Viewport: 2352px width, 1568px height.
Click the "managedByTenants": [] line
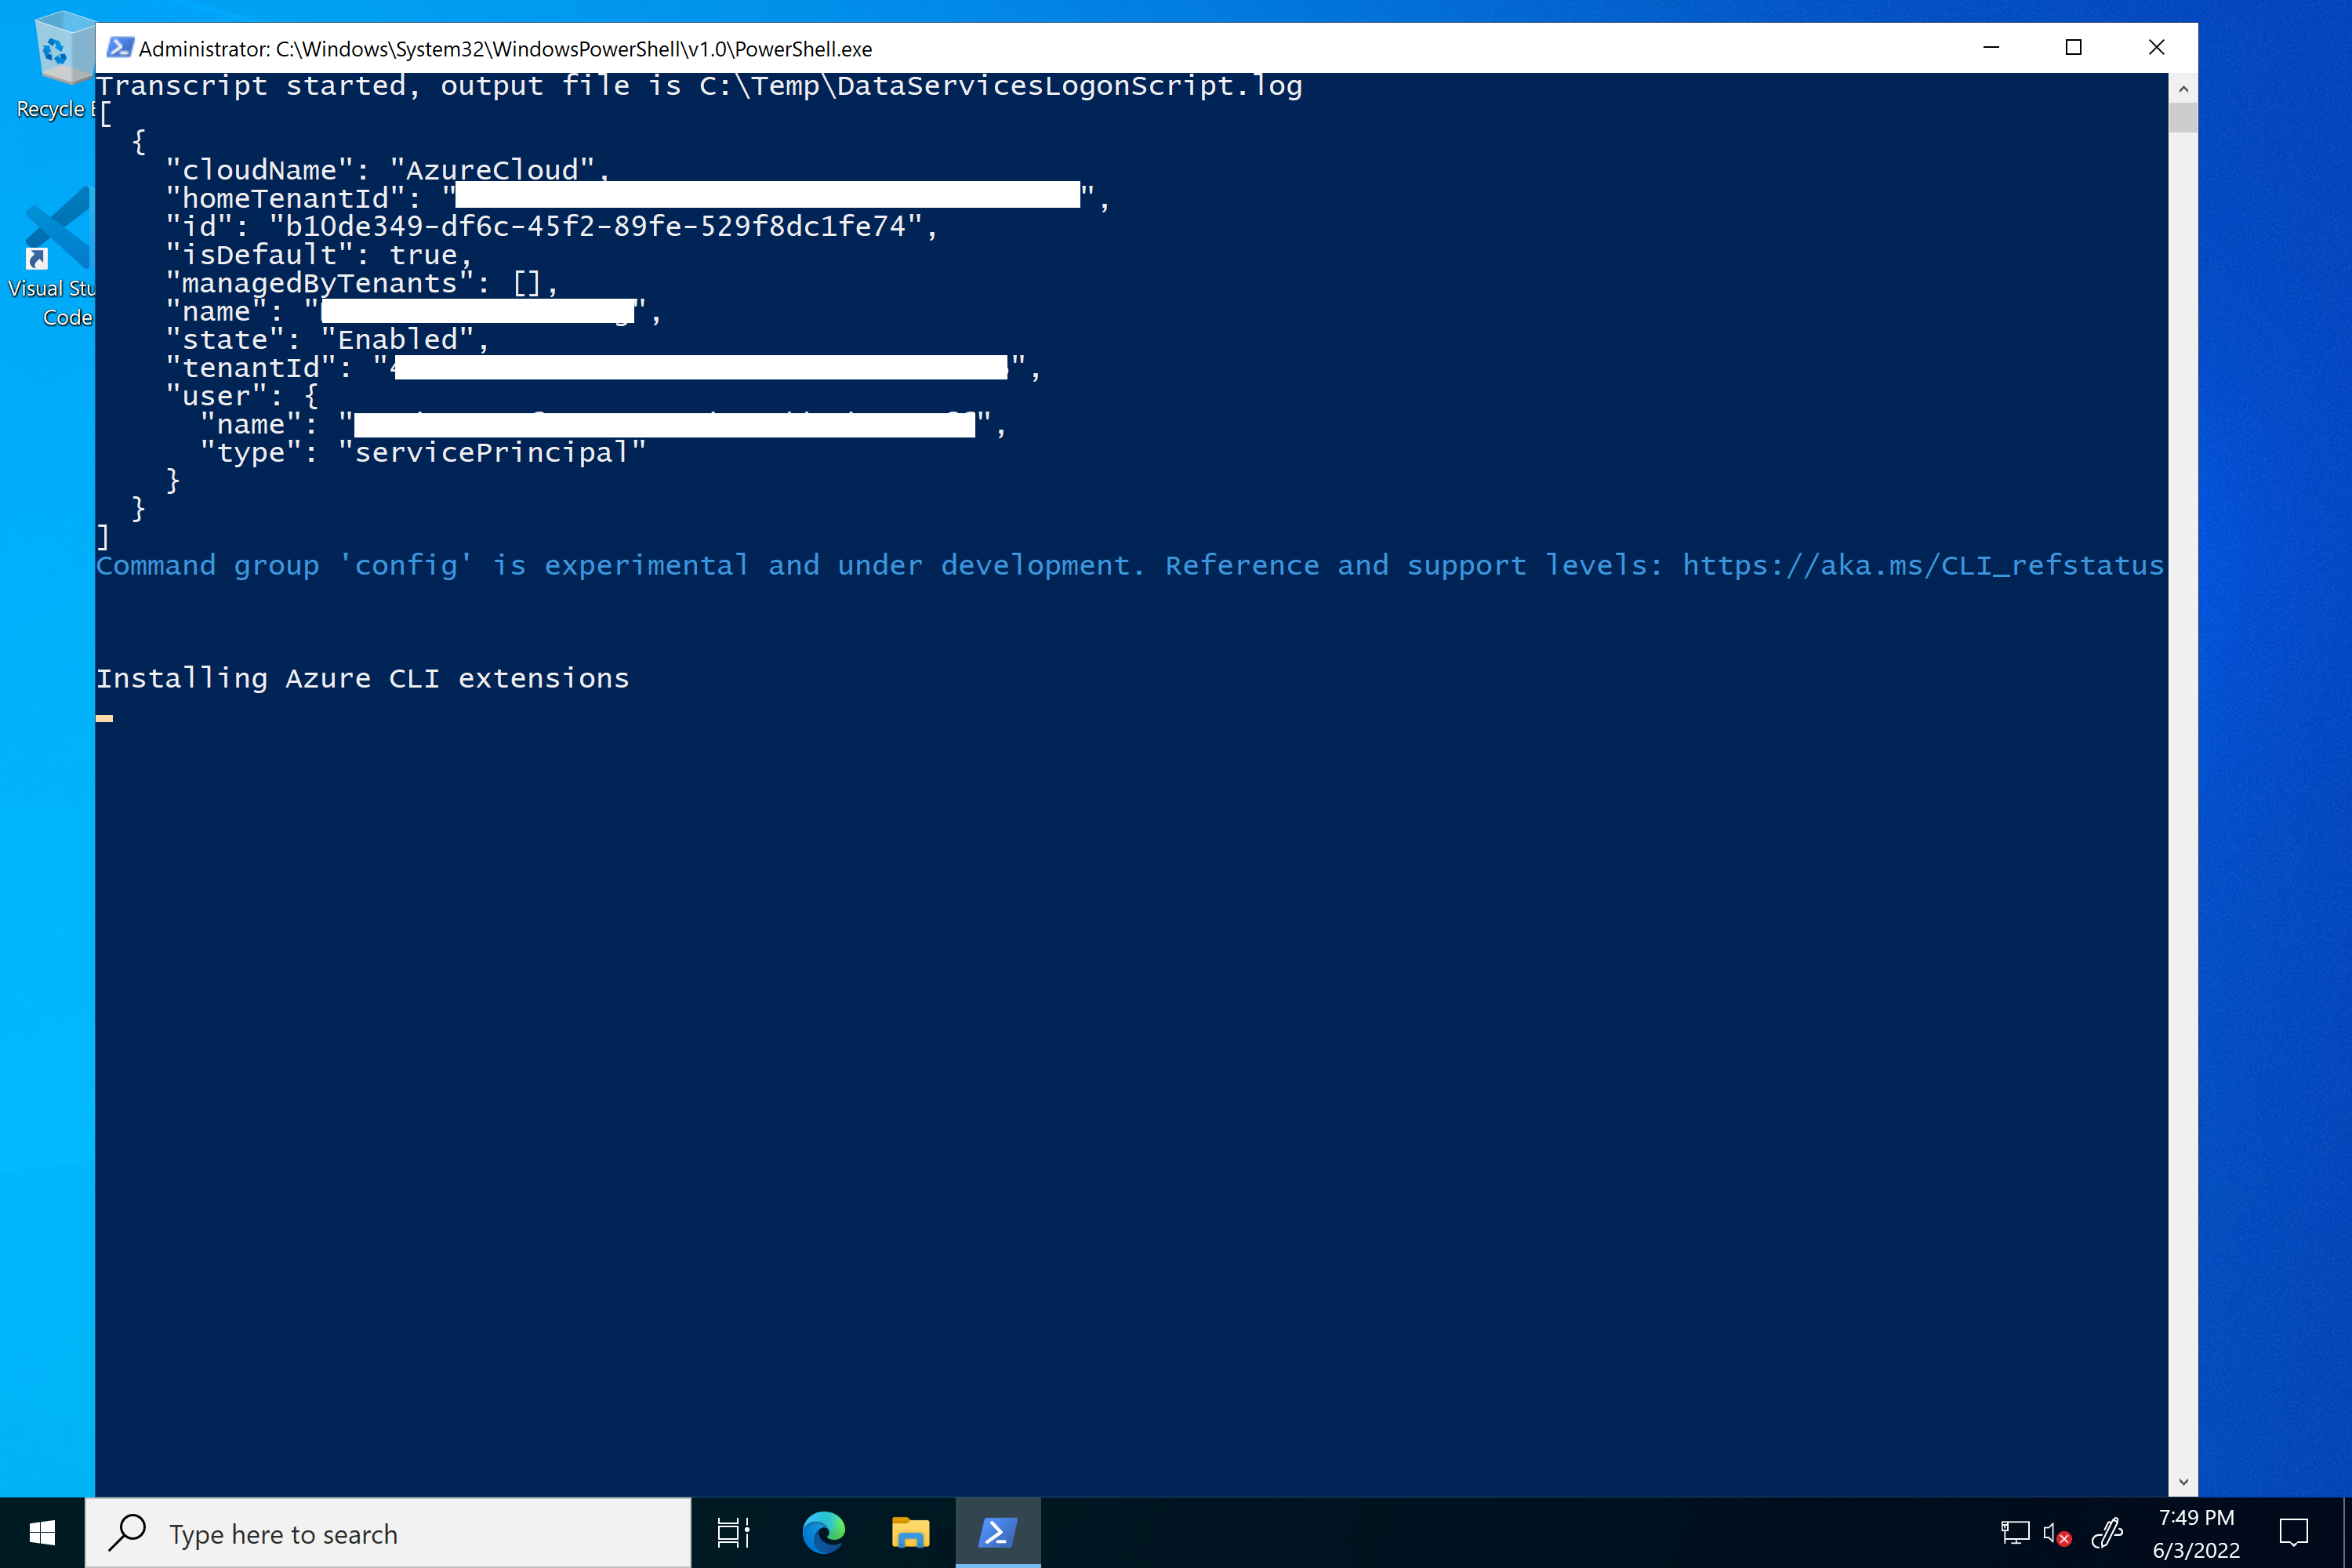(362, 283)
